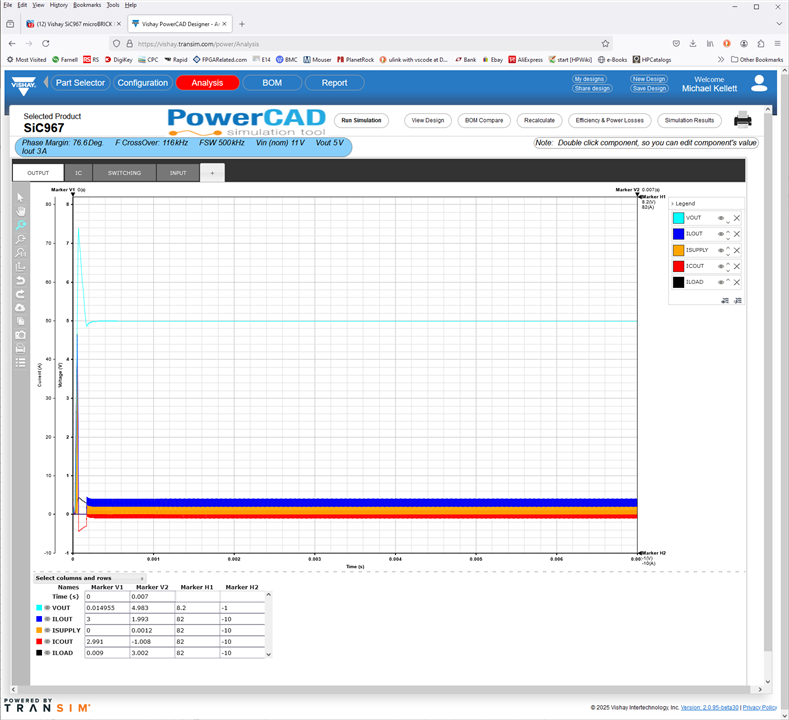Open the browser tab list dropdown arrow

[779, 24]
